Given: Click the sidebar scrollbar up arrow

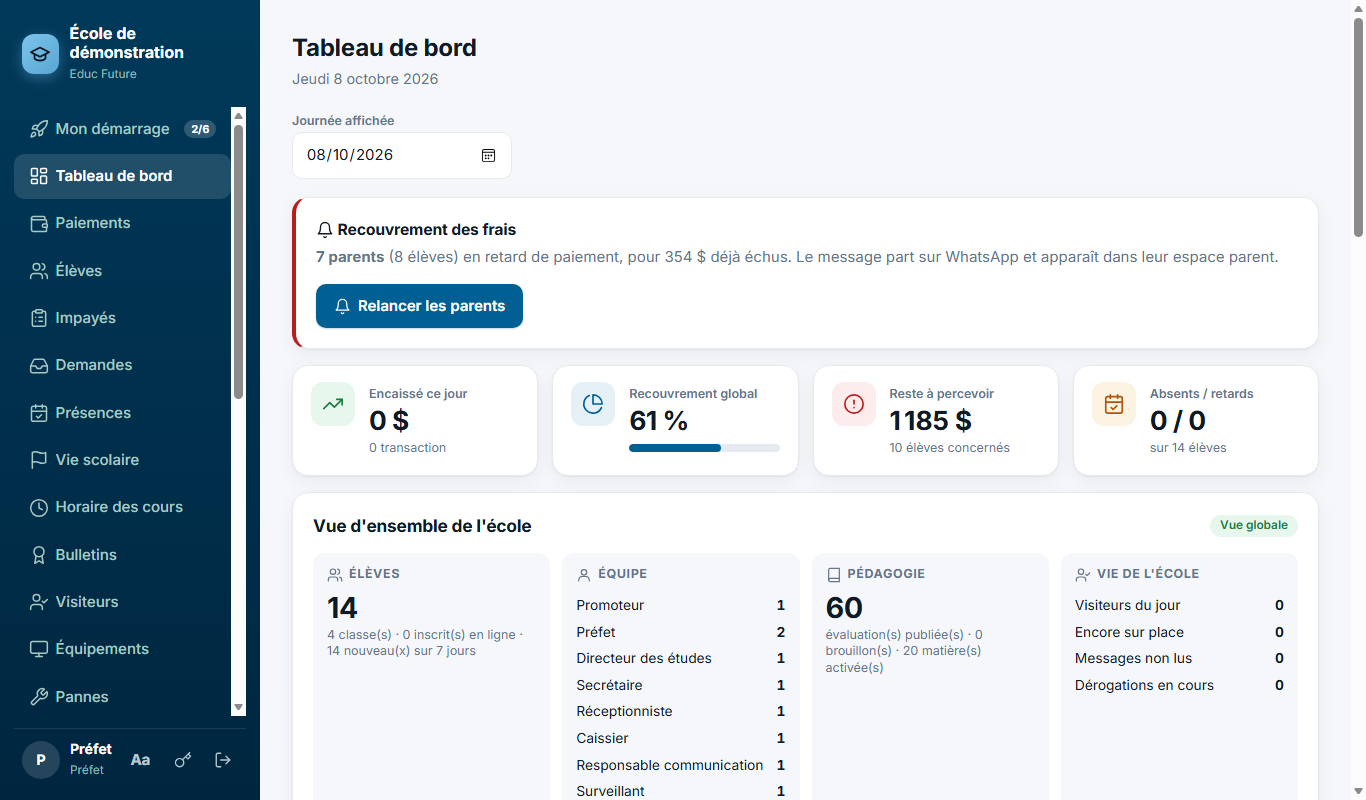Looking at the screenshot, I should pyautogui.click(x=238, y=116).
